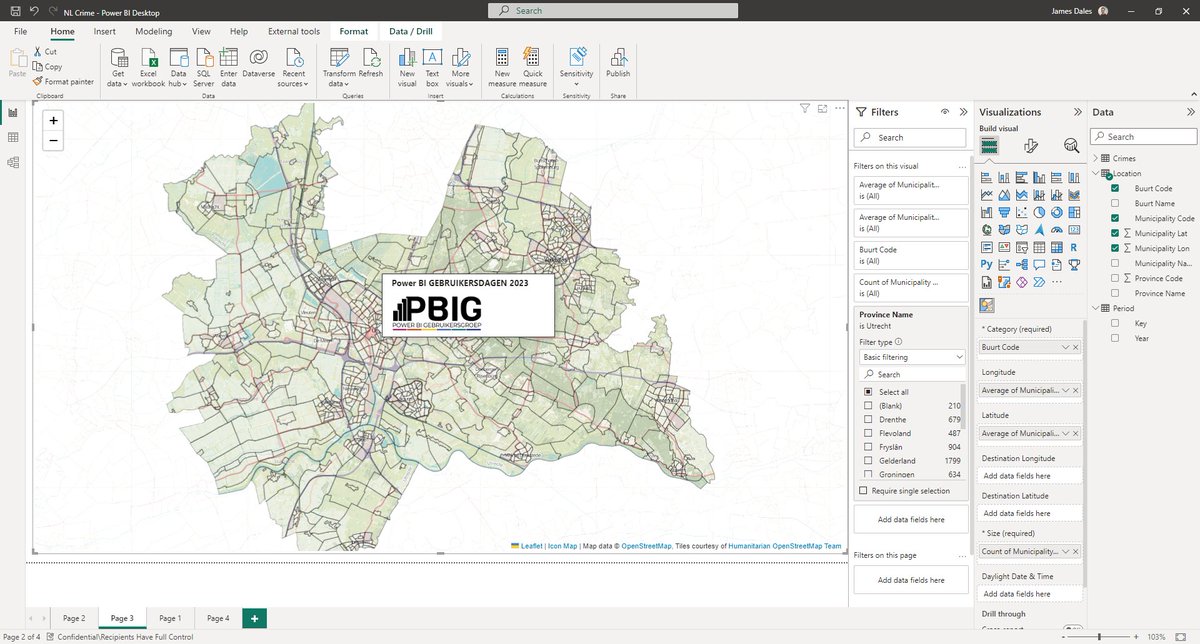
Task: Uncheck Municipality Code field
Action: coord(1115,218)
